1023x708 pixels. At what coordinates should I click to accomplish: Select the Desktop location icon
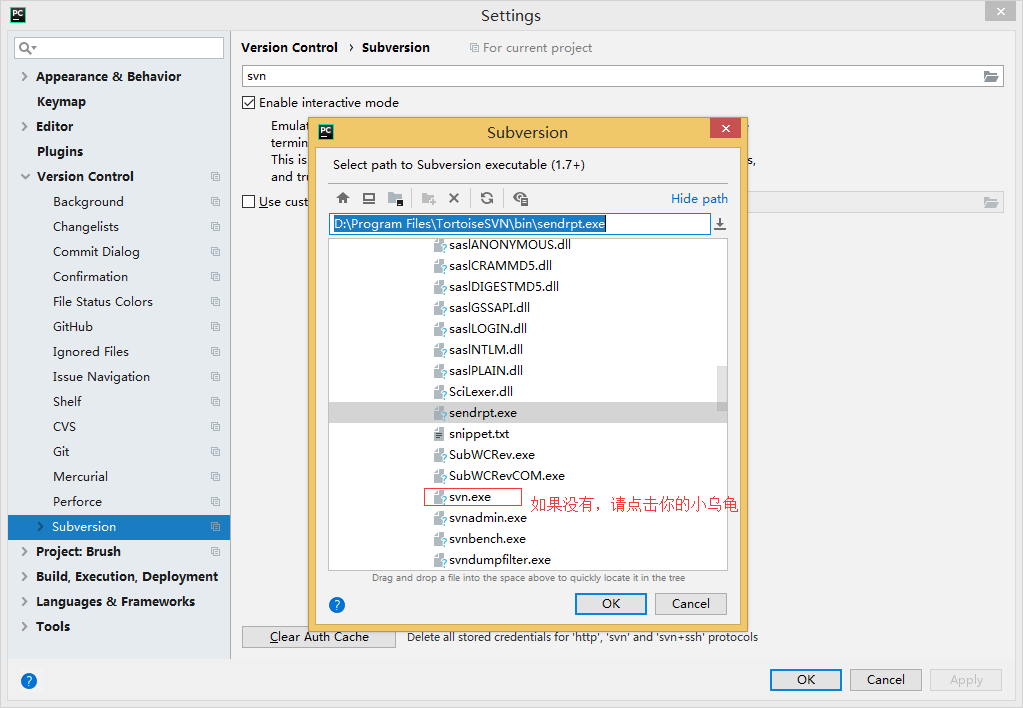pos(368,198)
